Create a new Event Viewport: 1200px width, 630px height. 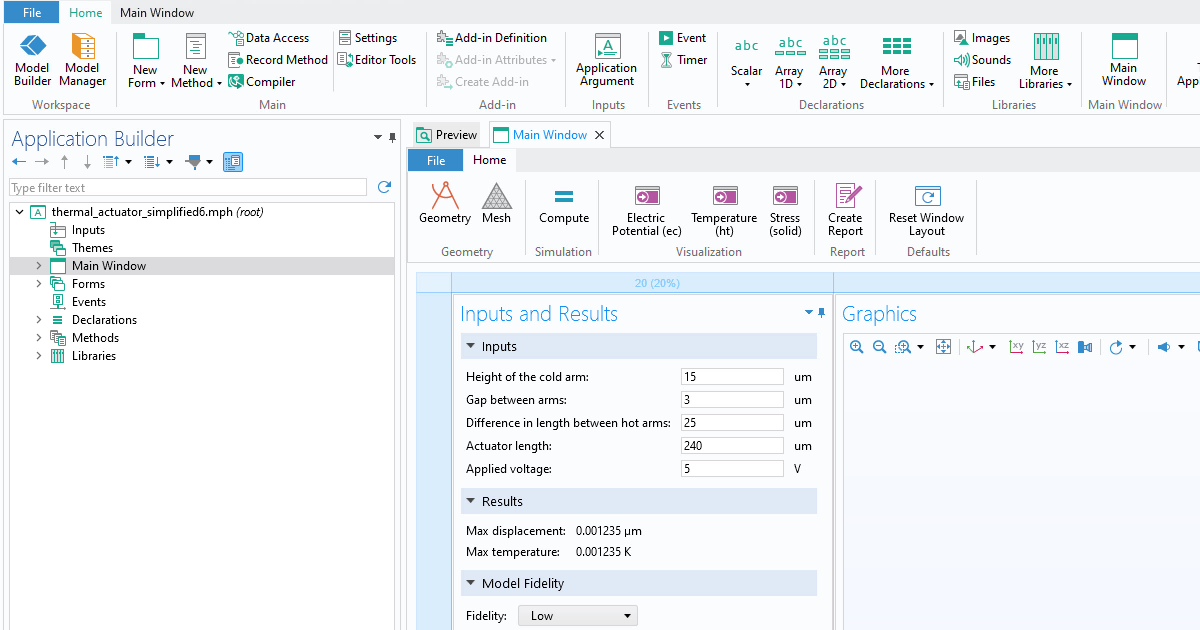pos(682,38)
